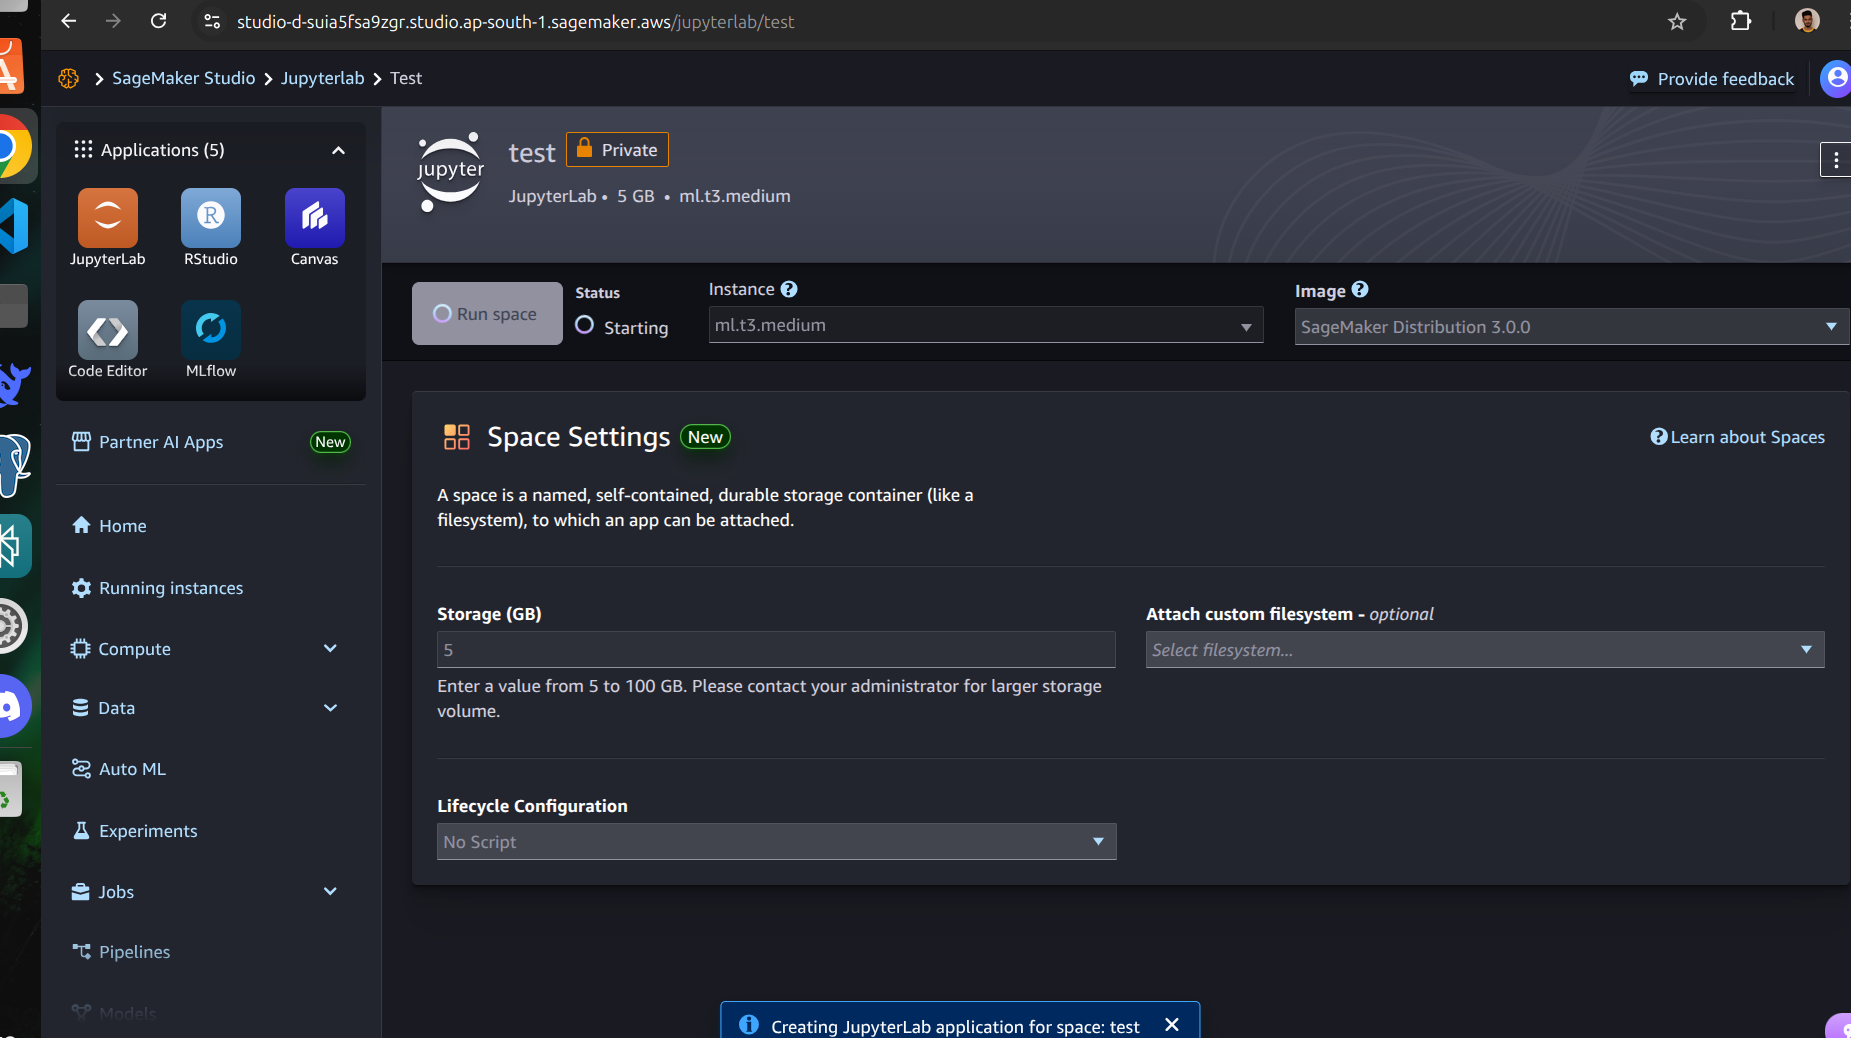This screenshot has width=1851, height=1038.
Task: Click the Private badge next to test
Action: coord(617,150)
